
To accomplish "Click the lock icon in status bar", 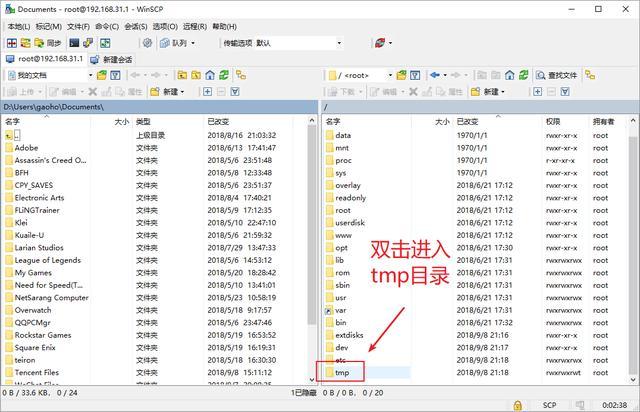I will pyautogui.click(x=518, y=405).
